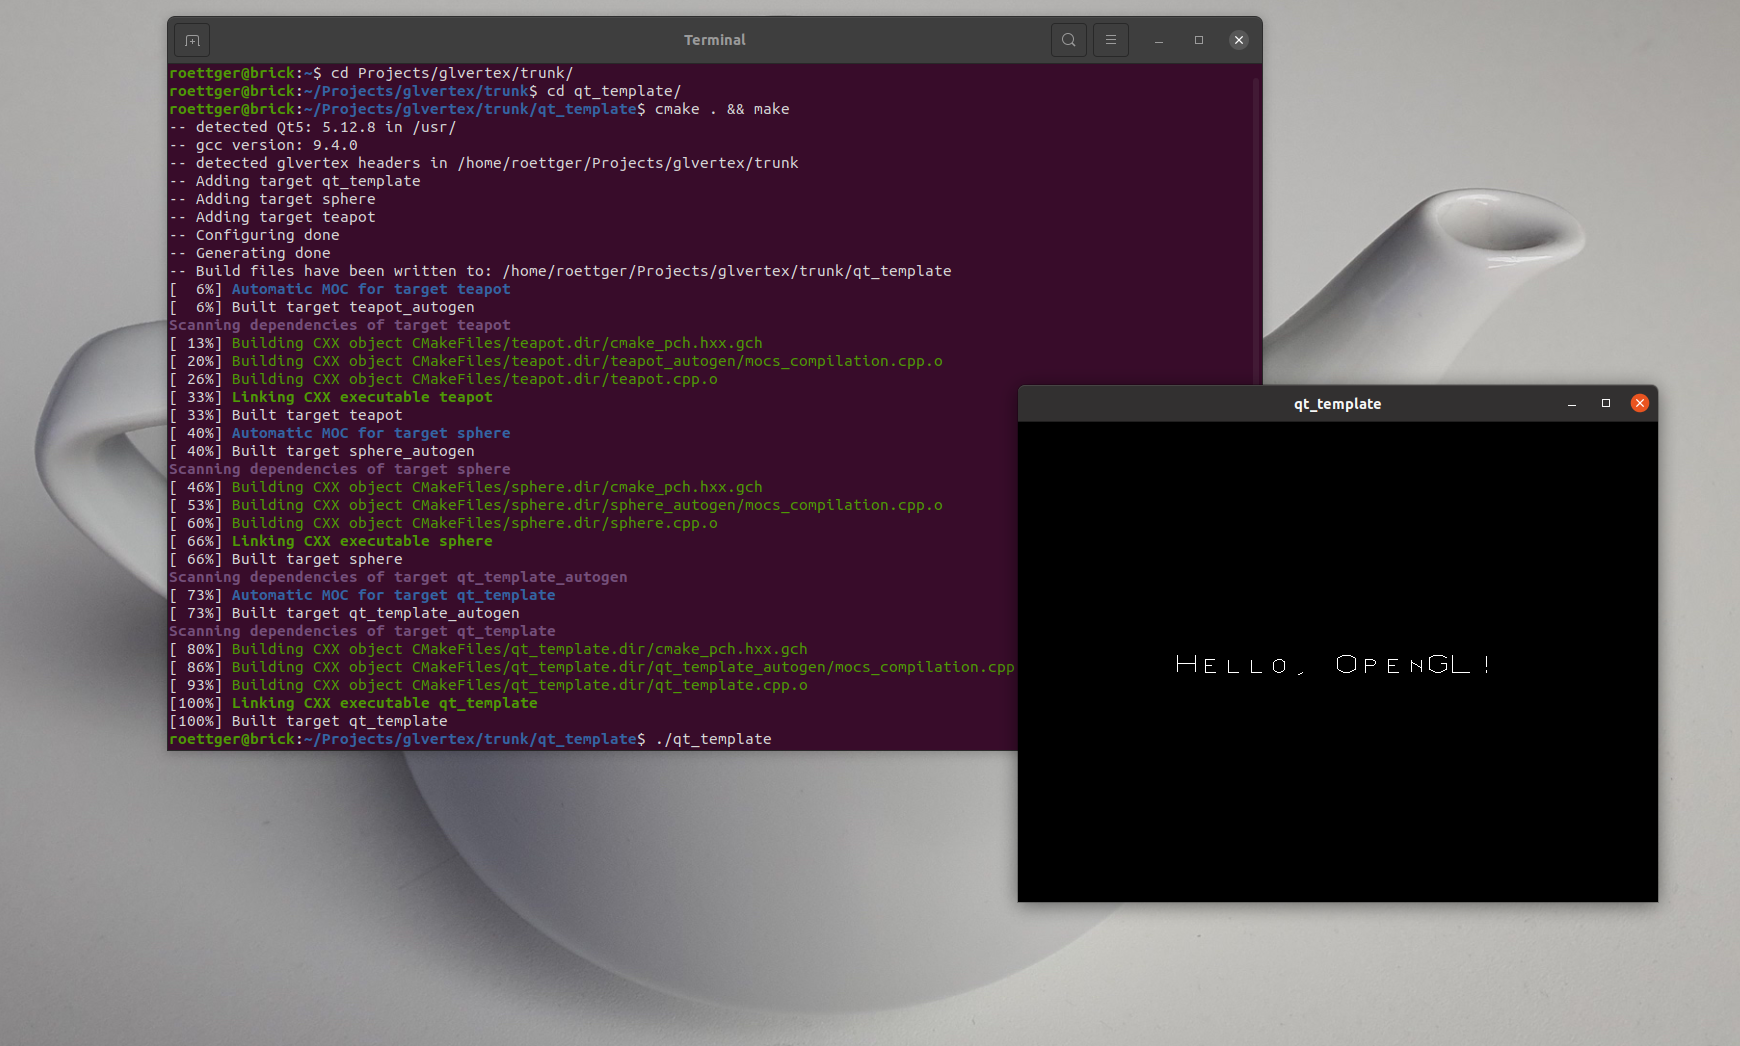Open a new tab in Terminal

point(192,40)
